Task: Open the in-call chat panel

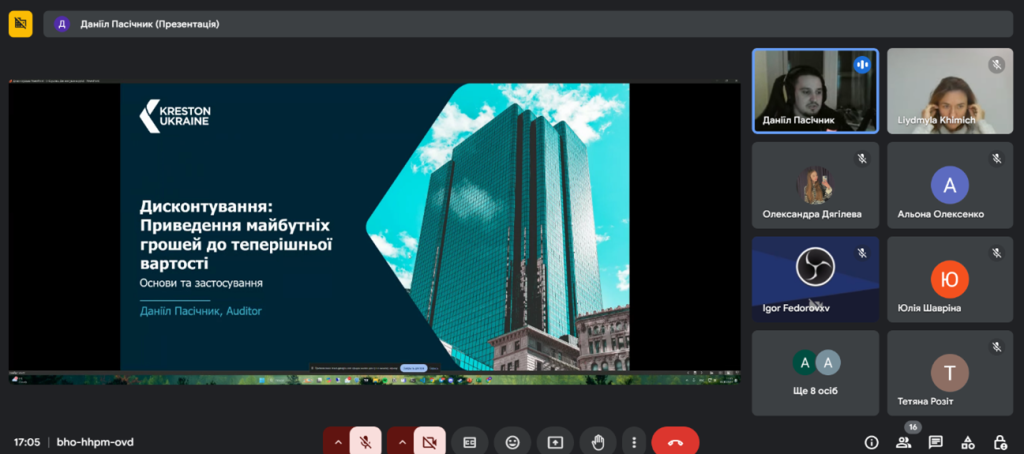Action: 935,442
